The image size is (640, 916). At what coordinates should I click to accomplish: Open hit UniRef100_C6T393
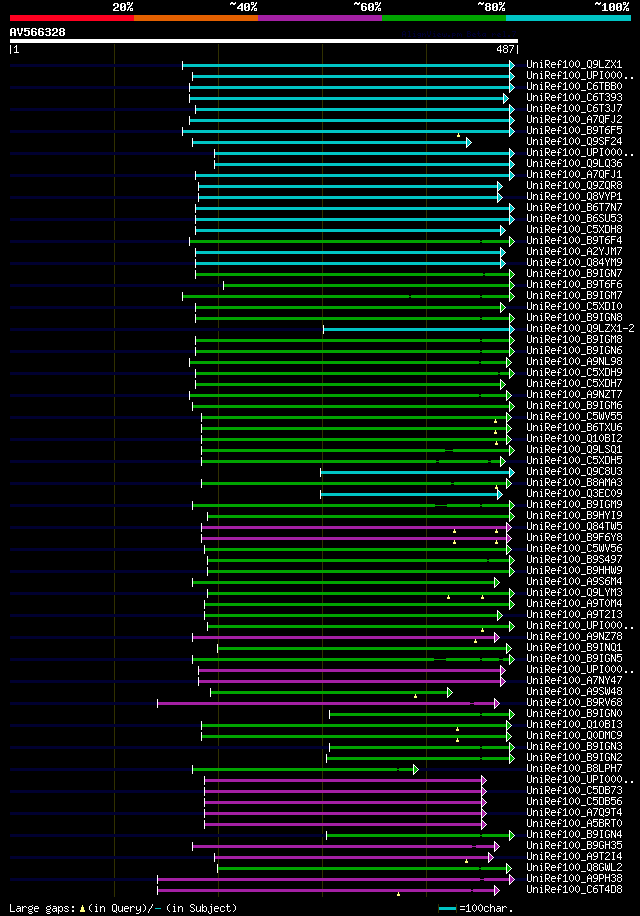(x=574, y=98)
